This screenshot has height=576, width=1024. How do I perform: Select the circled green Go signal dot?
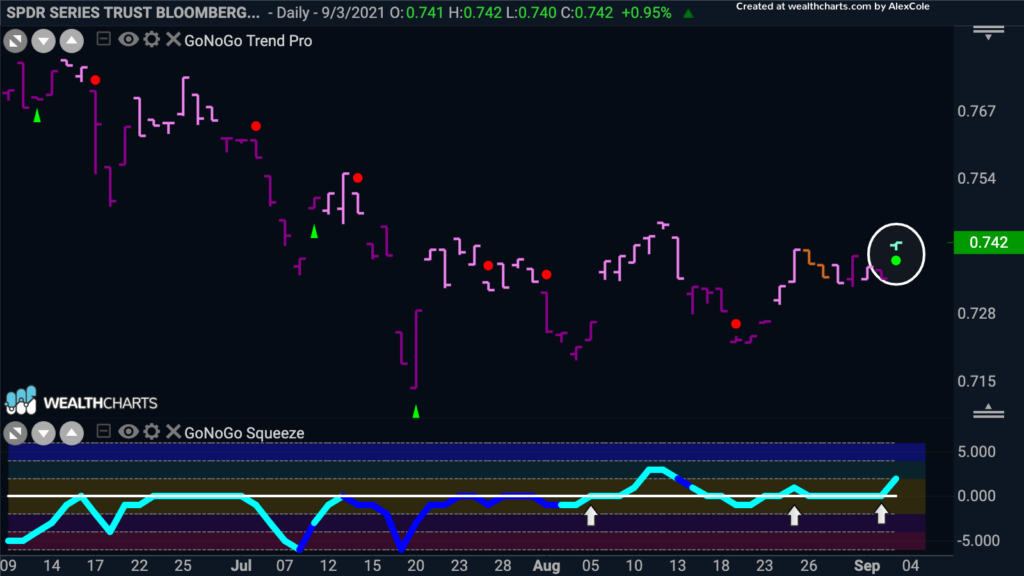pos(896,261)
